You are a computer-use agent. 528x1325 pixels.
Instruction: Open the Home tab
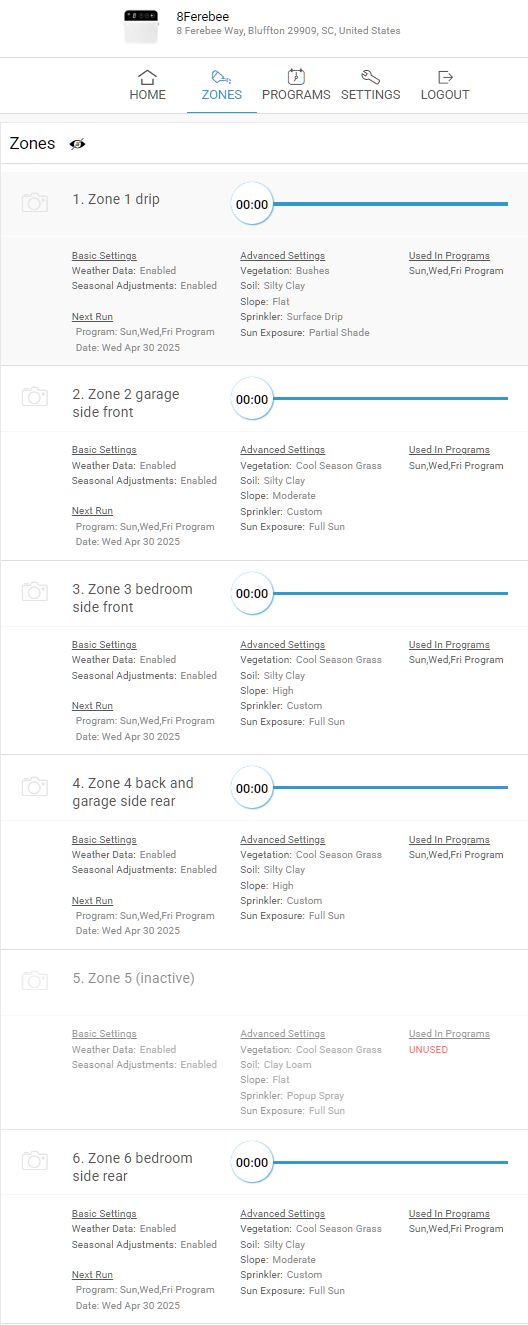pyautogui.click(x=147, y=85)
